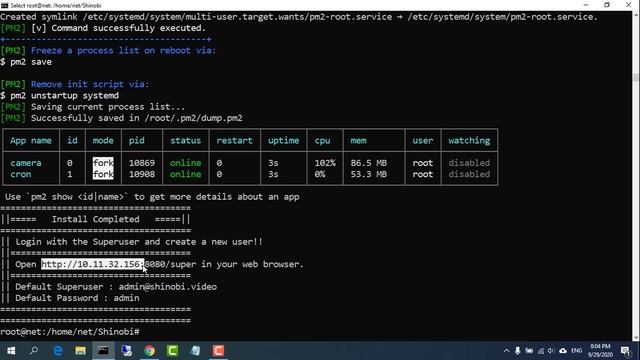Click the prompt 'root@net:/home/net/Shinobi#'
This screenshot has height=360, width=640.
70,332
